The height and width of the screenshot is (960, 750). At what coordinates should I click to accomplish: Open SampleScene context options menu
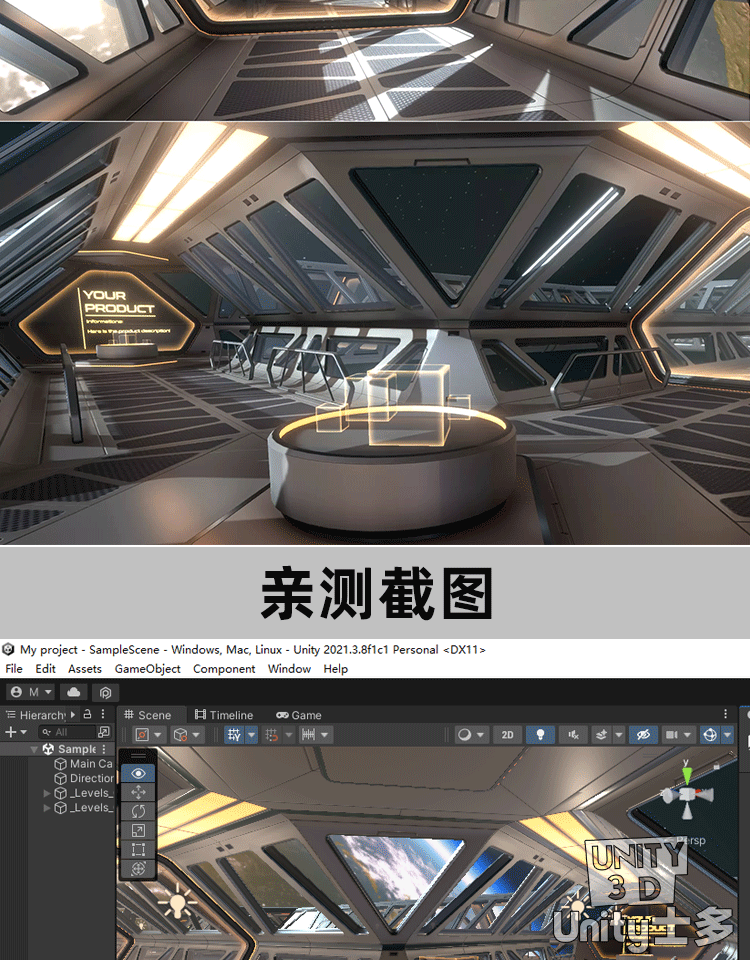(x=104, y=749)
